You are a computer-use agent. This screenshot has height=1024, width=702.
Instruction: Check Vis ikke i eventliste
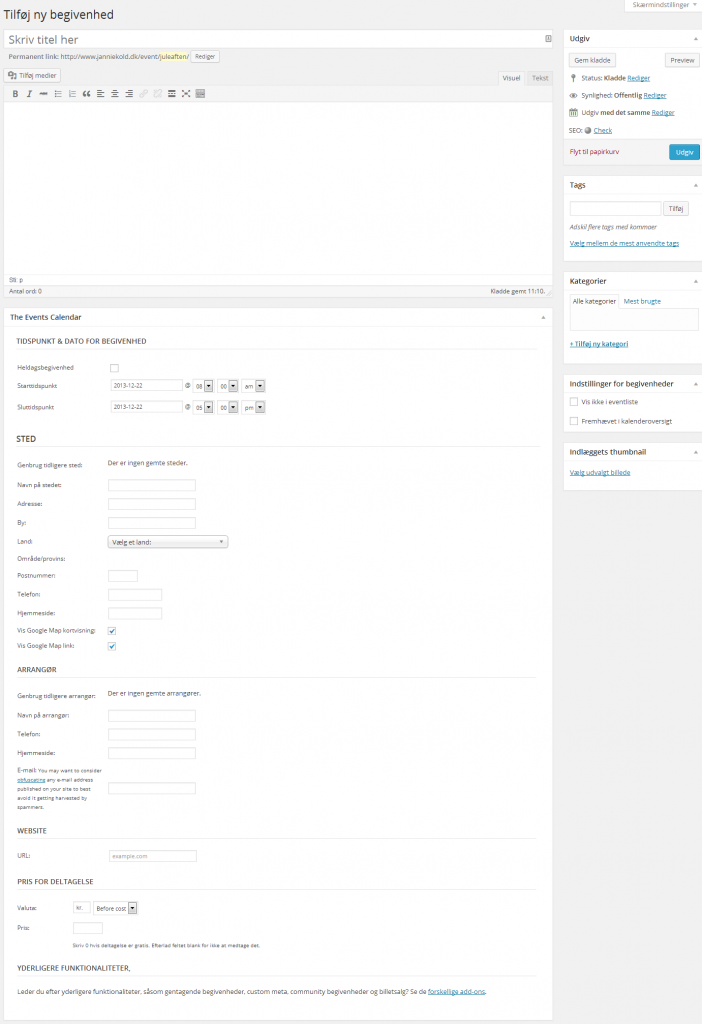[x=573, y=402]
